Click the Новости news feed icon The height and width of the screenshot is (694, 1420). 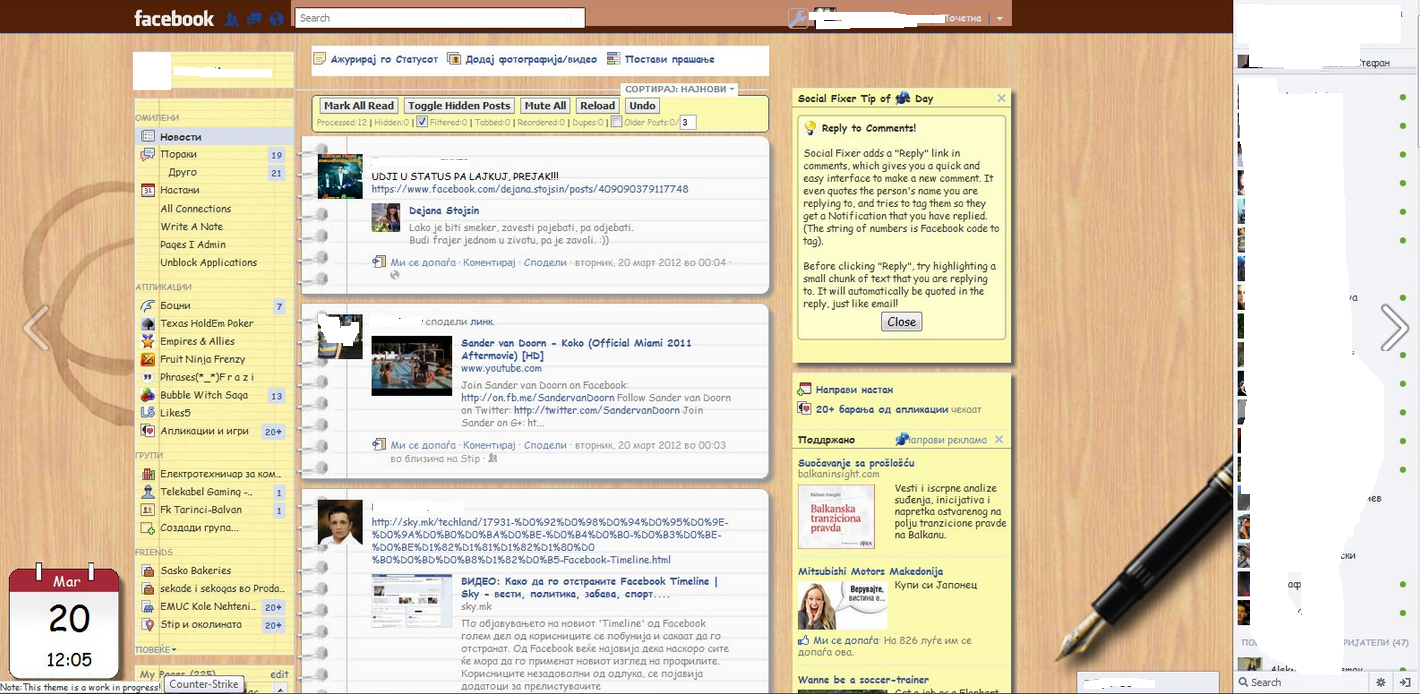pyautogui.click(x=148, y=136)
